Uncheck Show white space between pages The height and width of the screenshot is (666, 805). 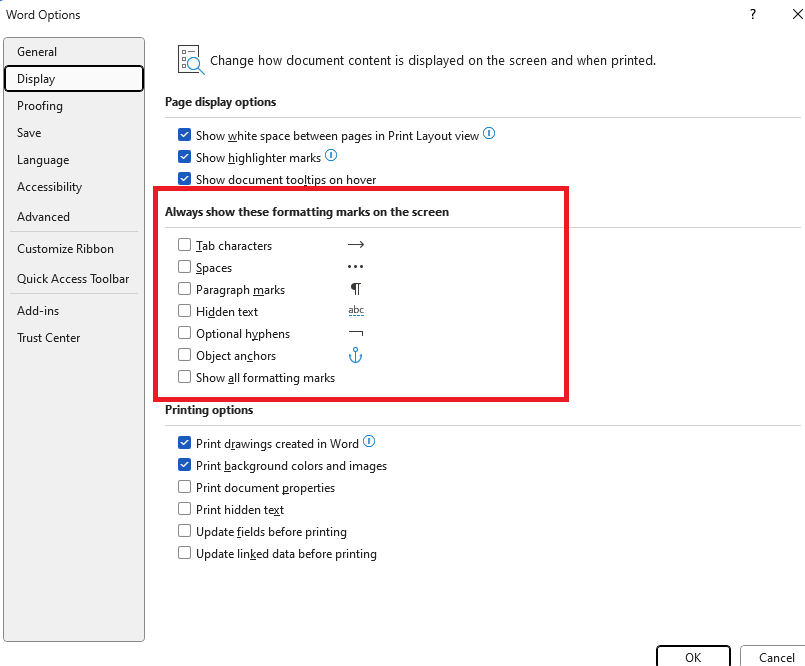[x=184, y=135]
